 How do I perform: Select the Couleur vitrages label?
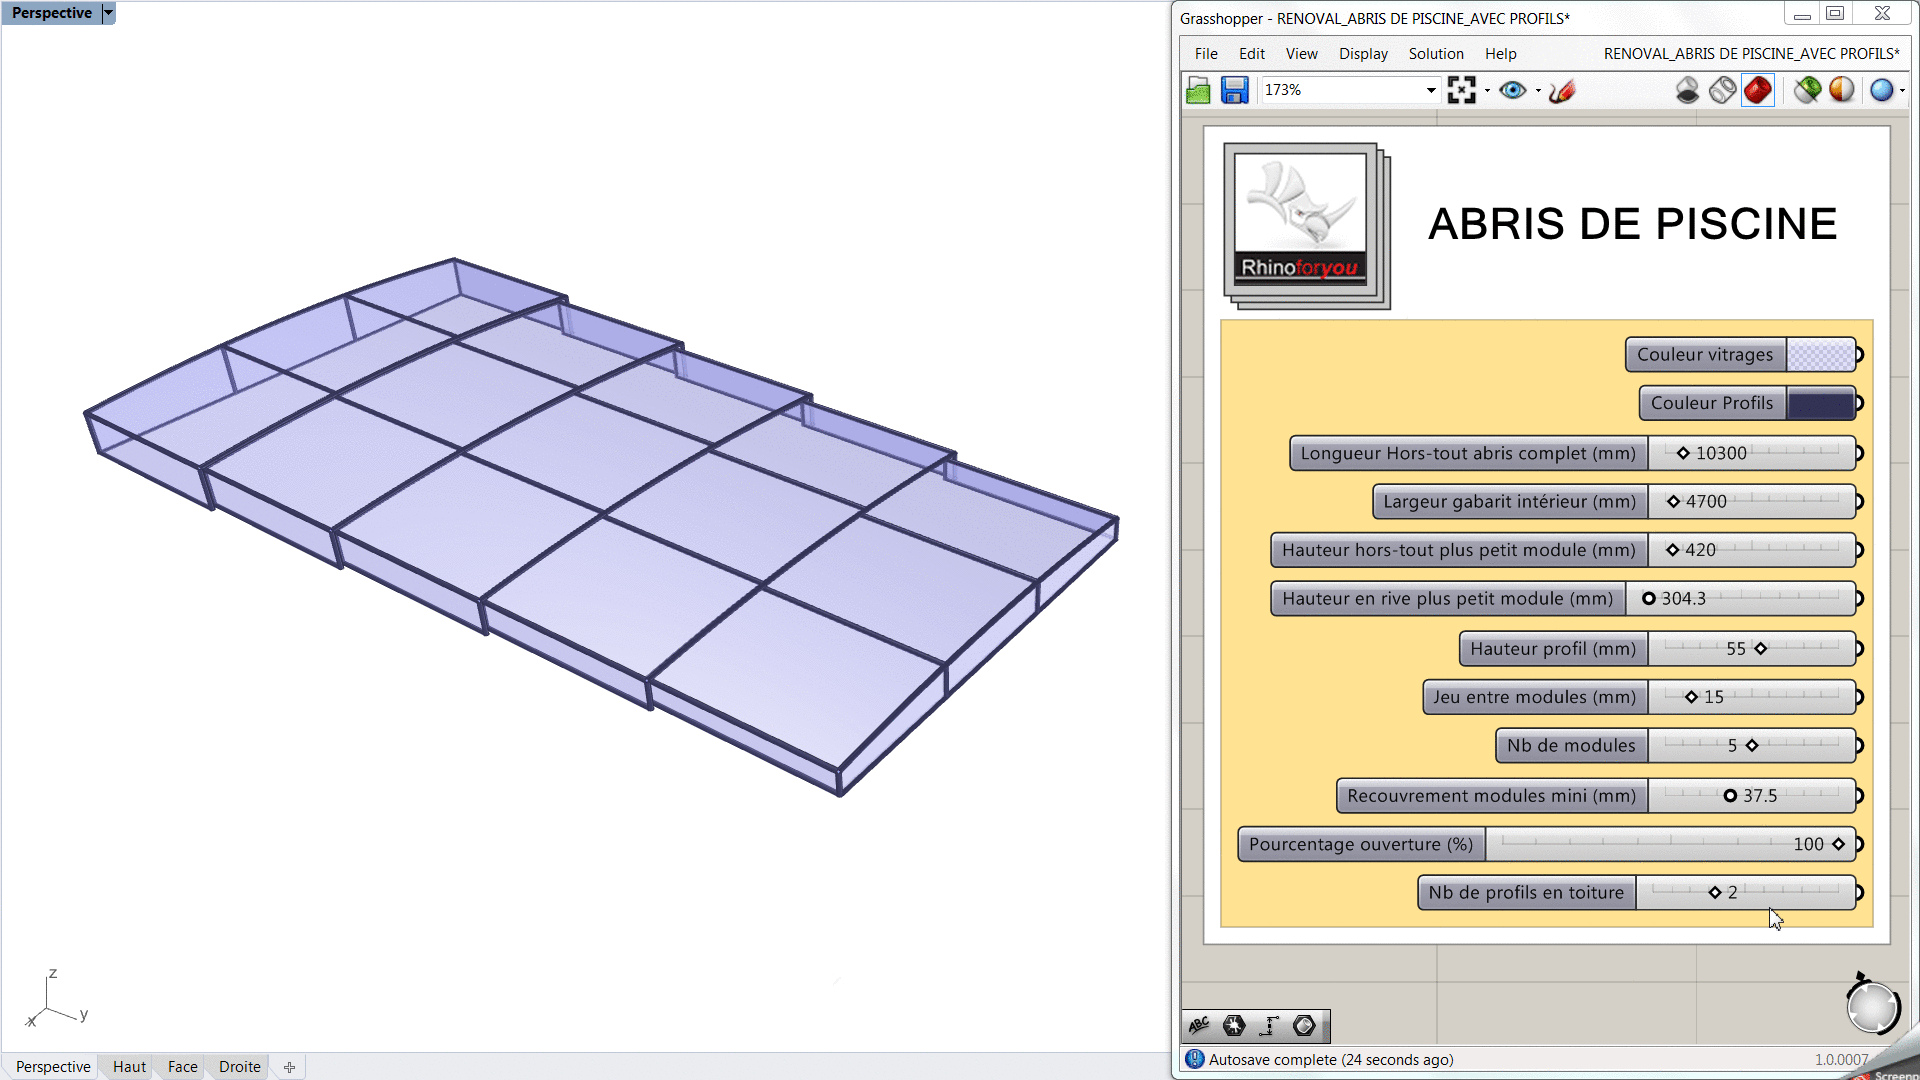point(1705,355)
